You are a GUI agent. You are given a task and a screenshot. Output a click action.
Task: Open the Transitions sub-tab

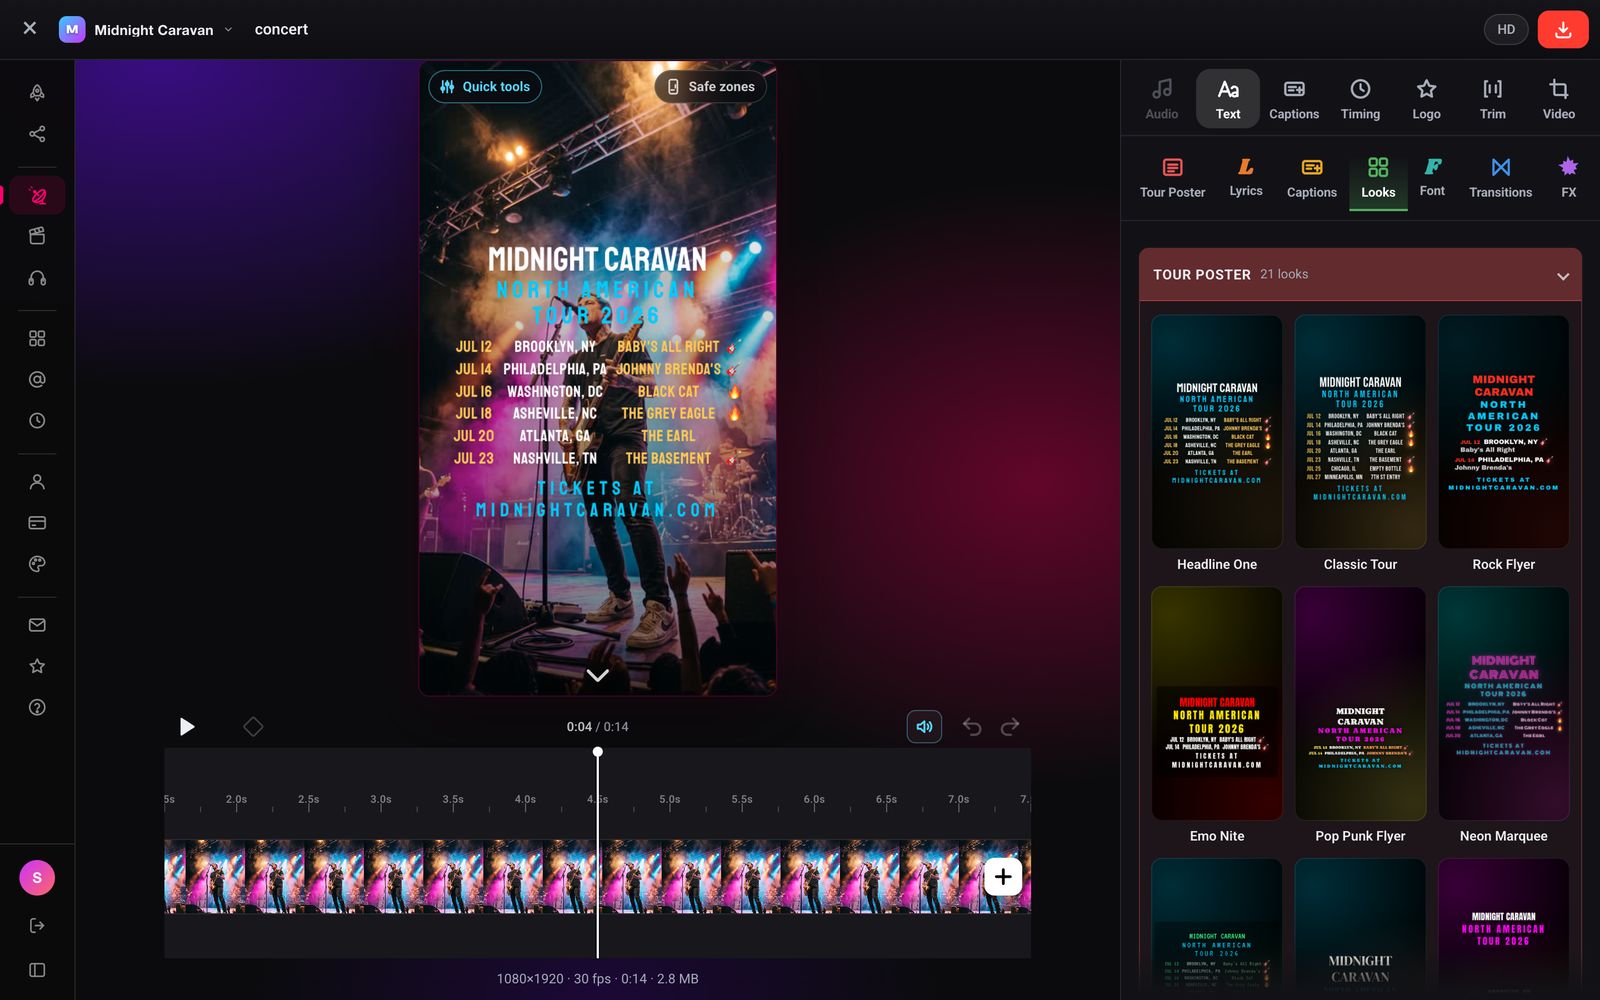[1500, 177]
